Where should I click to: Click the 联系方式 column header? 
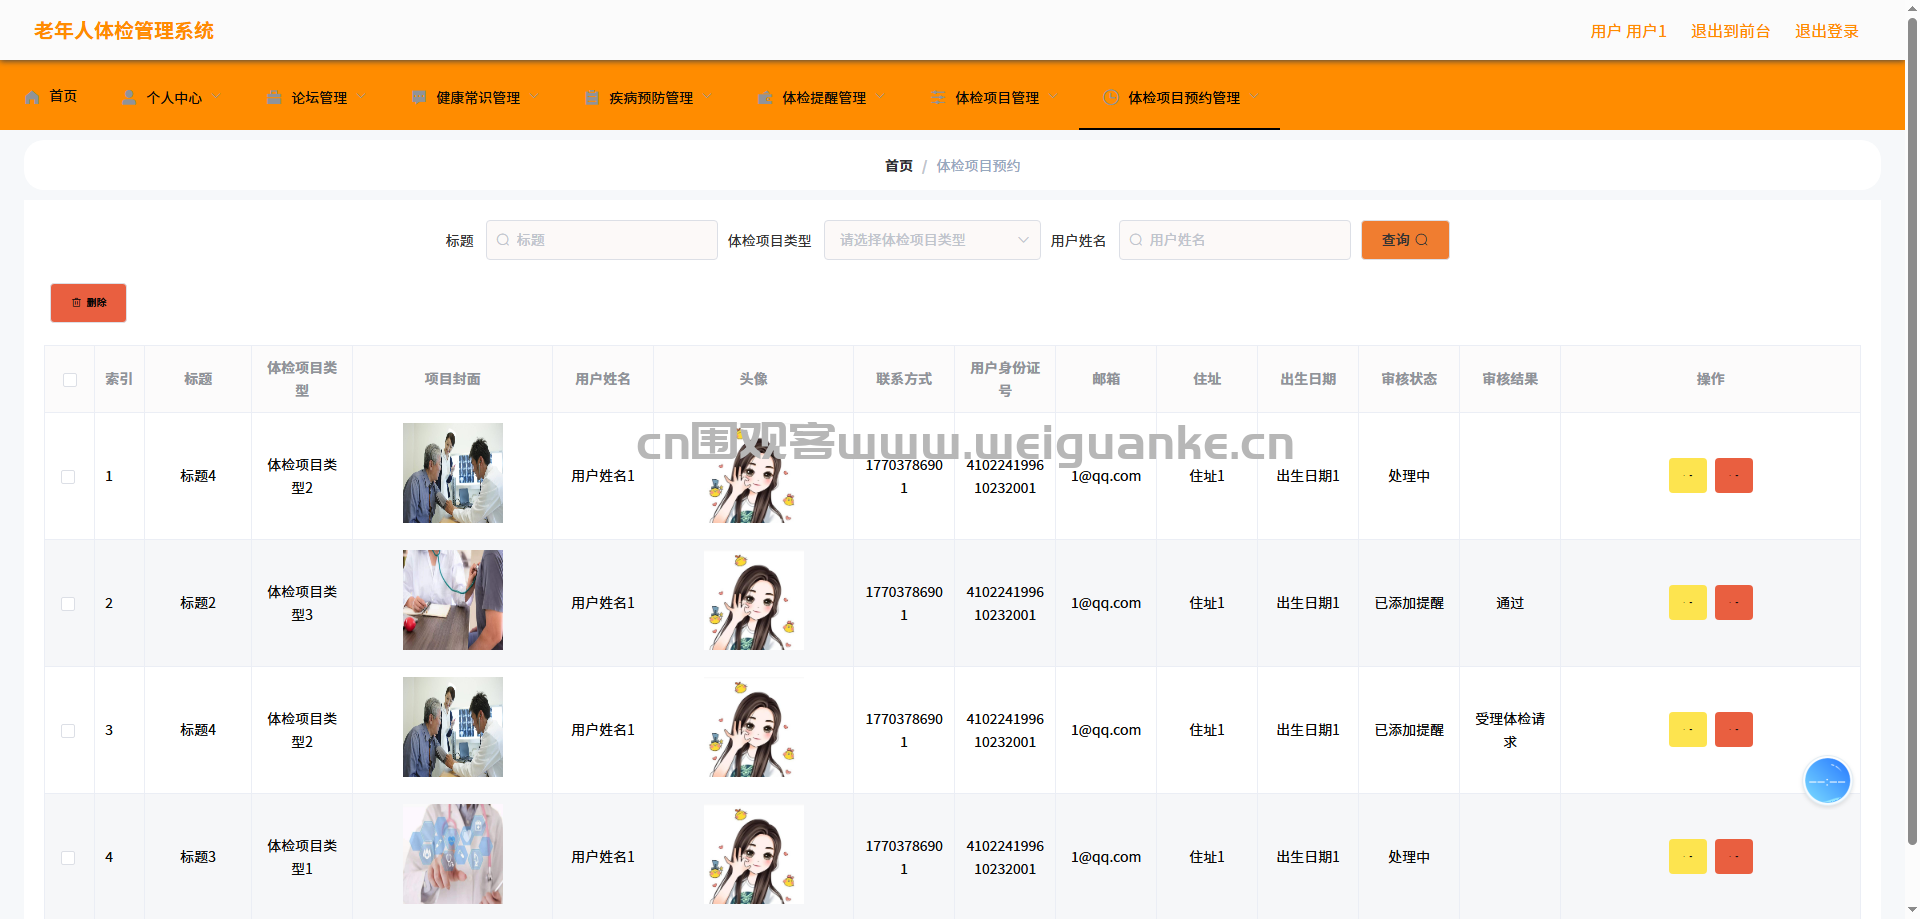tap(904, 379)
